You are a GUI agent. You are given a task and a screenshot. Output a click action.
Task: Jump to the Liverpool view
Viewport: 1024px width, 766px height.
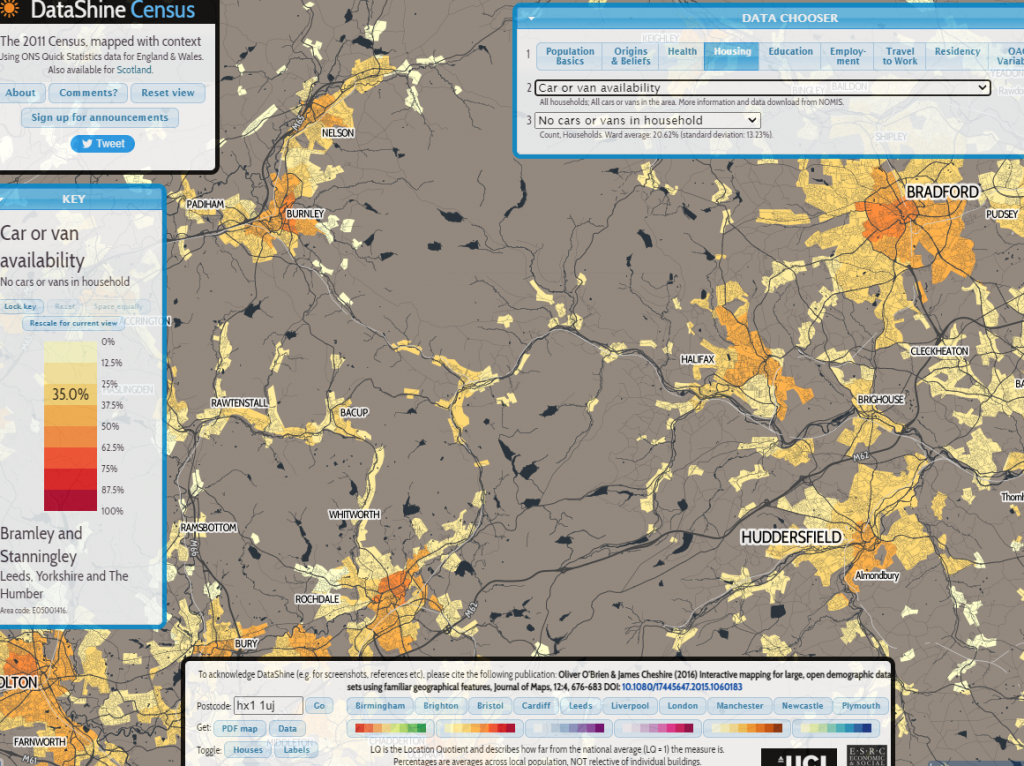click(630, 706)
